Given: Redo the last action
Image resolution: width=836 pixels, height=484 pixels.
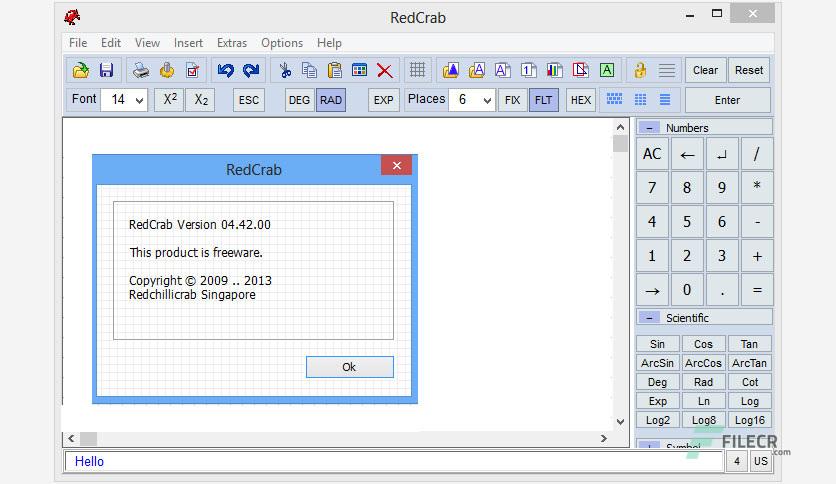Looking at the screenshot, I should pyautogui.click(x=251, y=70).
